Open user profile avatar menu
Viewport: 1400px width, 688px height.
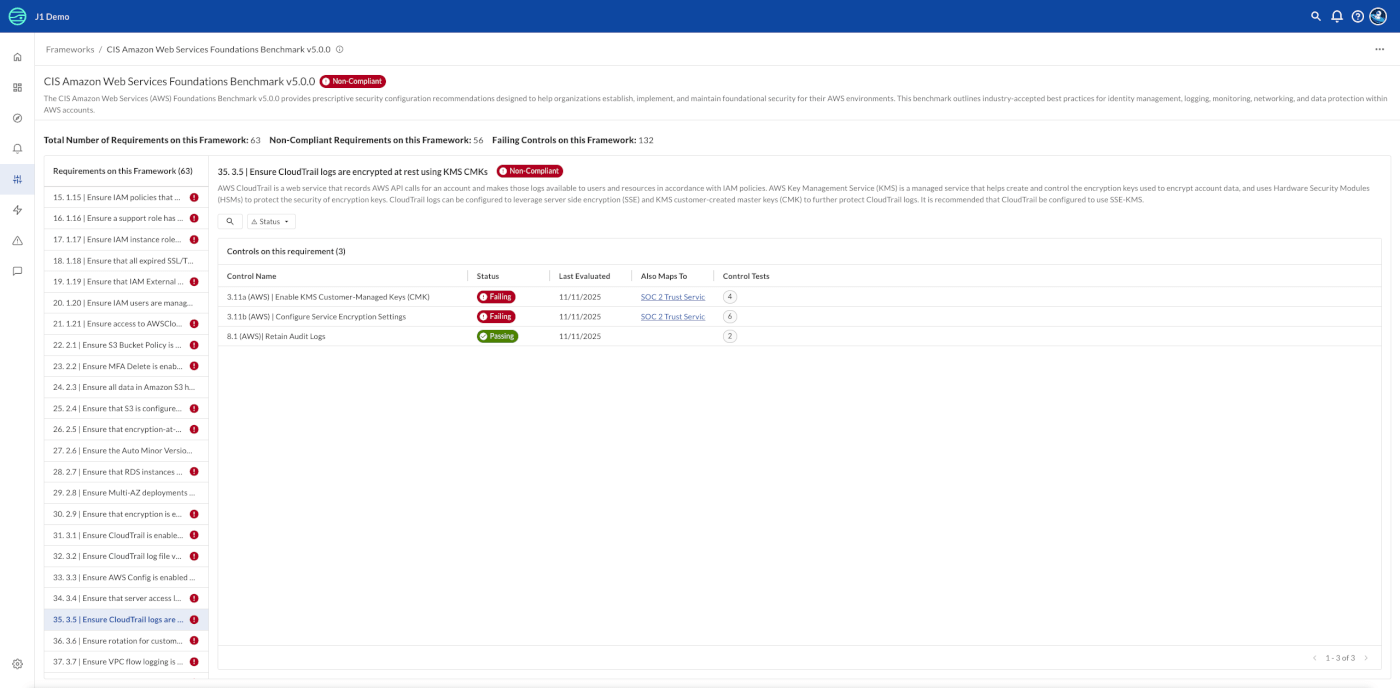pos(1378,16)
